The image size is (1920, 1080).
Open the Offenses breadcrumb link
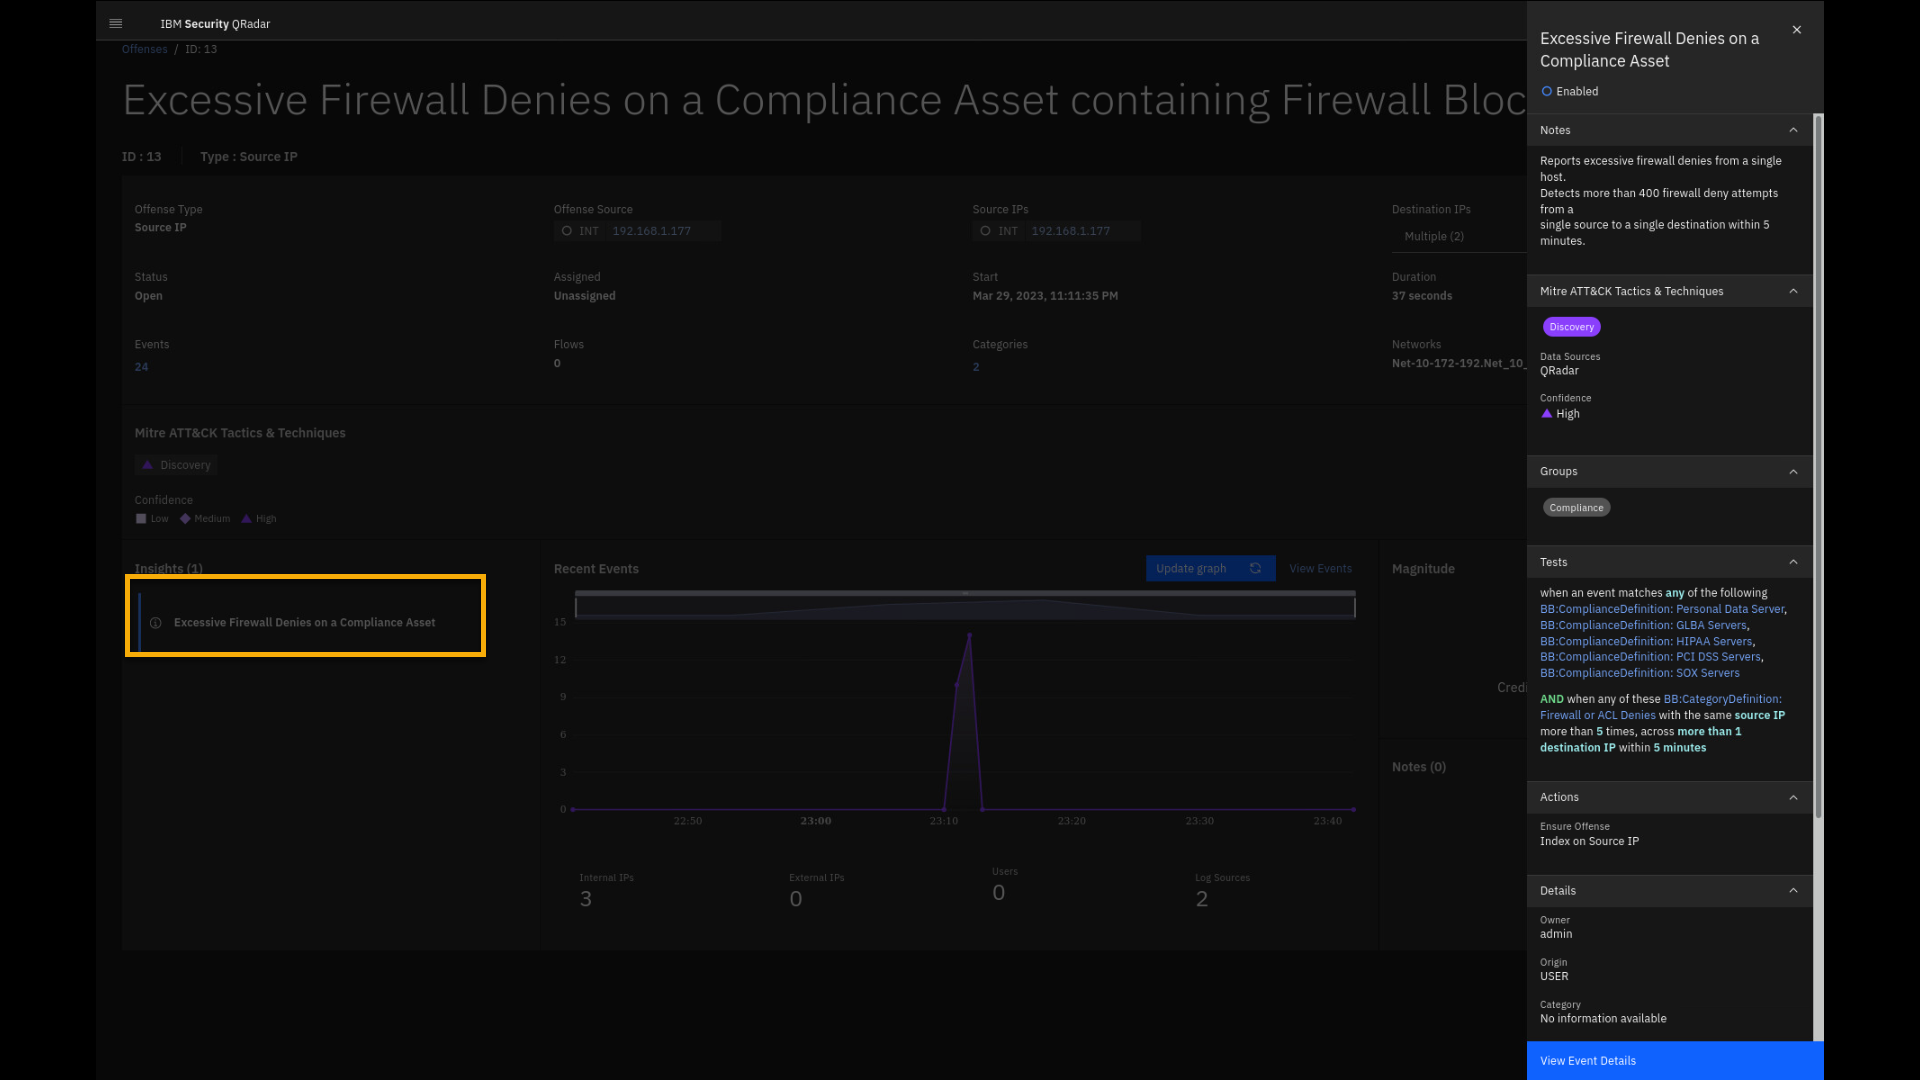[x=145, y=49]
